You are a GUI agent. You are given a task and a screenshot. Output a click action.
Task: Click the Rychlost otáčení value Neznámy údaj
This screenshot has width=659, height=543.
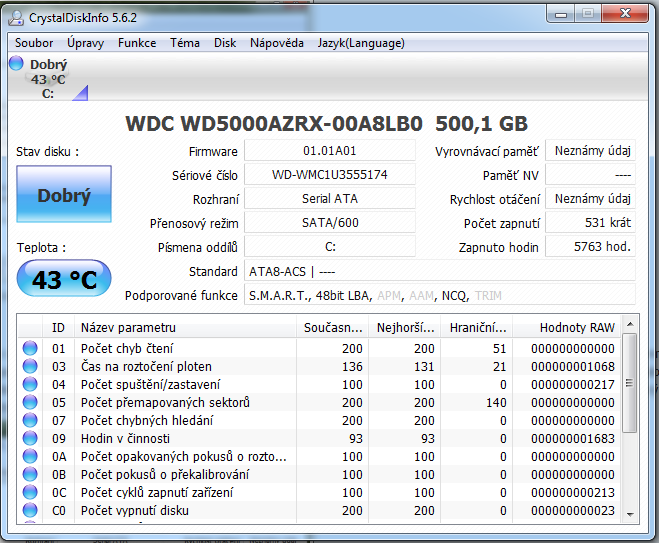590,198
